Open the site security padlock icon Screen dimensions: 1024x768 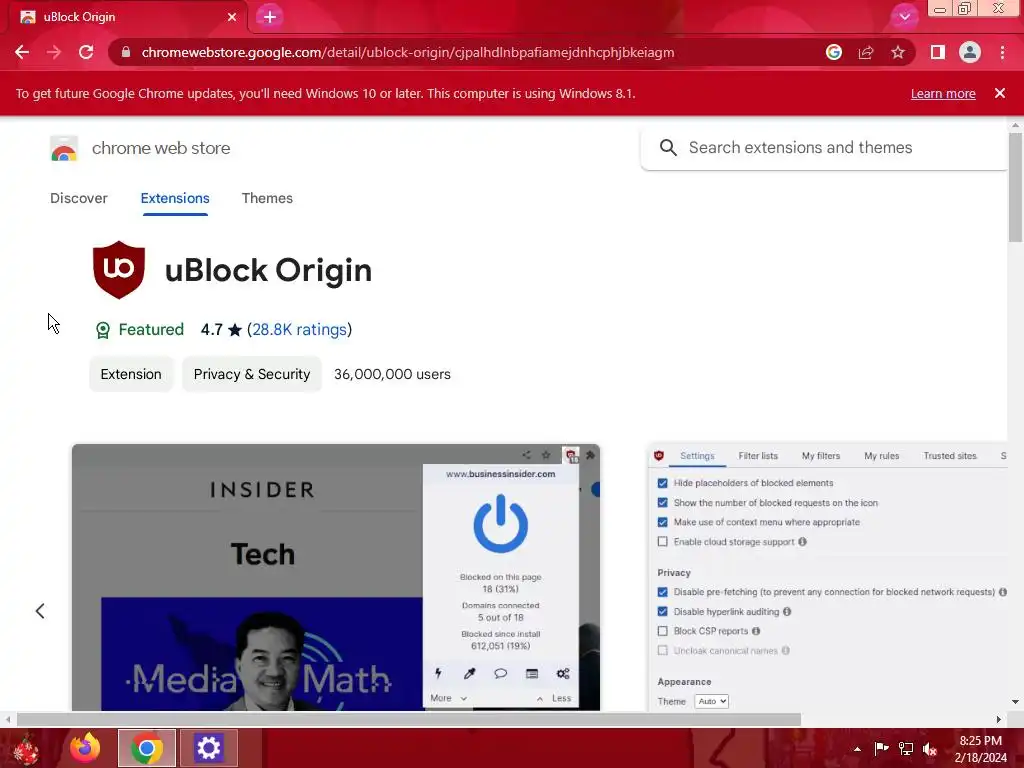click(x=126, y=52)
